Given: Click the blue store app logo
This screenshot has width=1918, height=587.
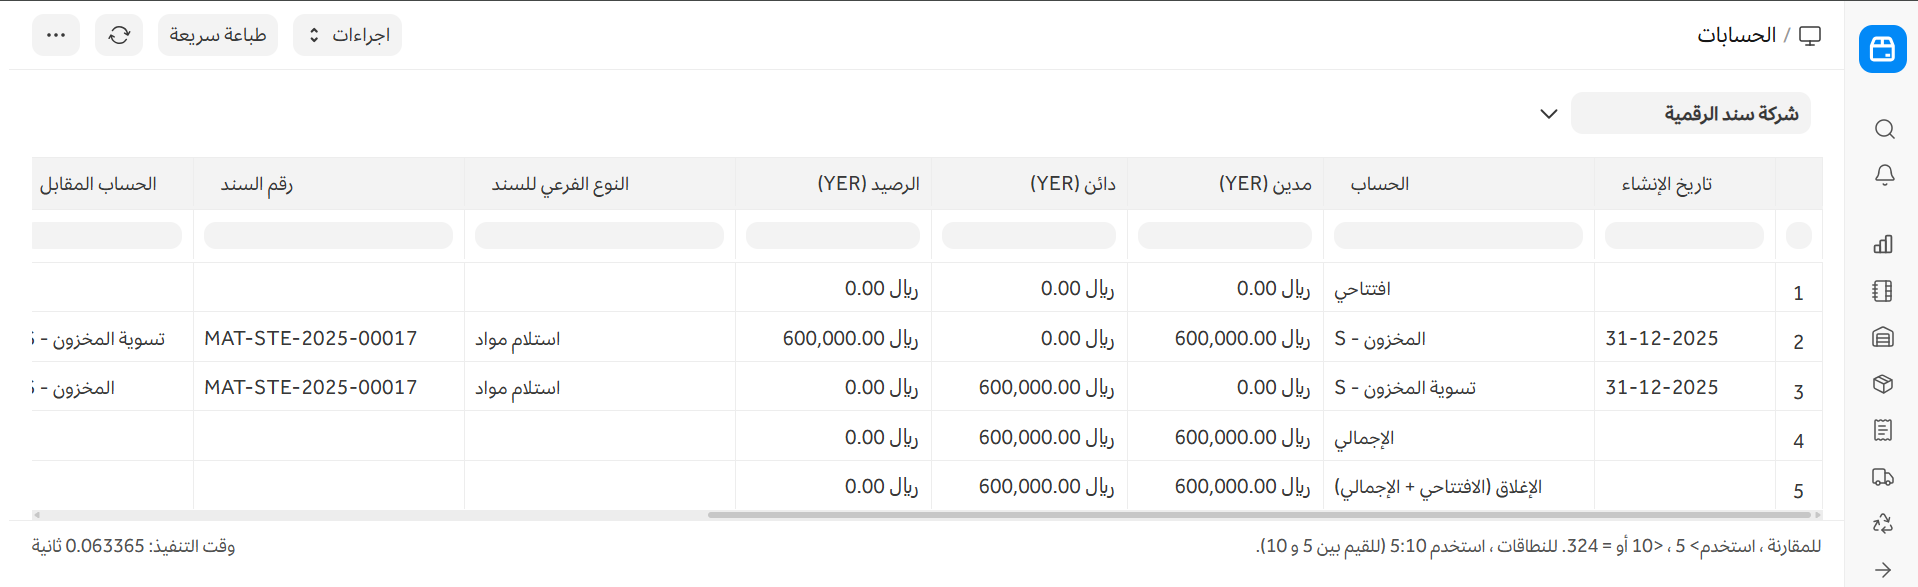Looking at the screenshot, I should (1882, 49).
